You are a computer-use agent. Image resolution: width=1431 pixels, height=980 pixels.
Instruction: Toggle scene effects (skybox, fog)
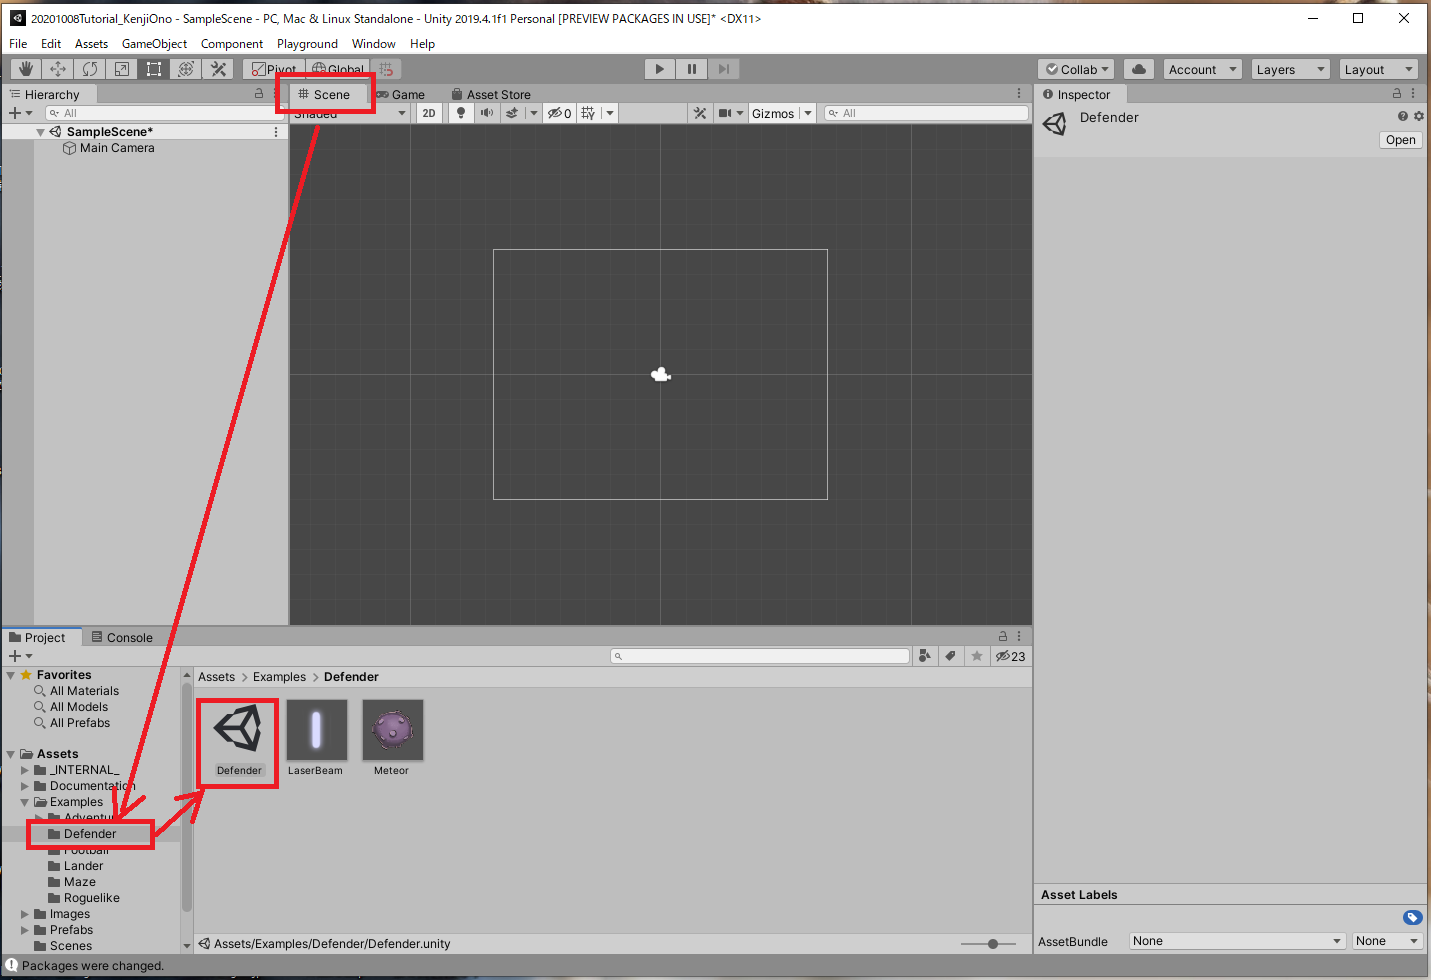point(512,113)
